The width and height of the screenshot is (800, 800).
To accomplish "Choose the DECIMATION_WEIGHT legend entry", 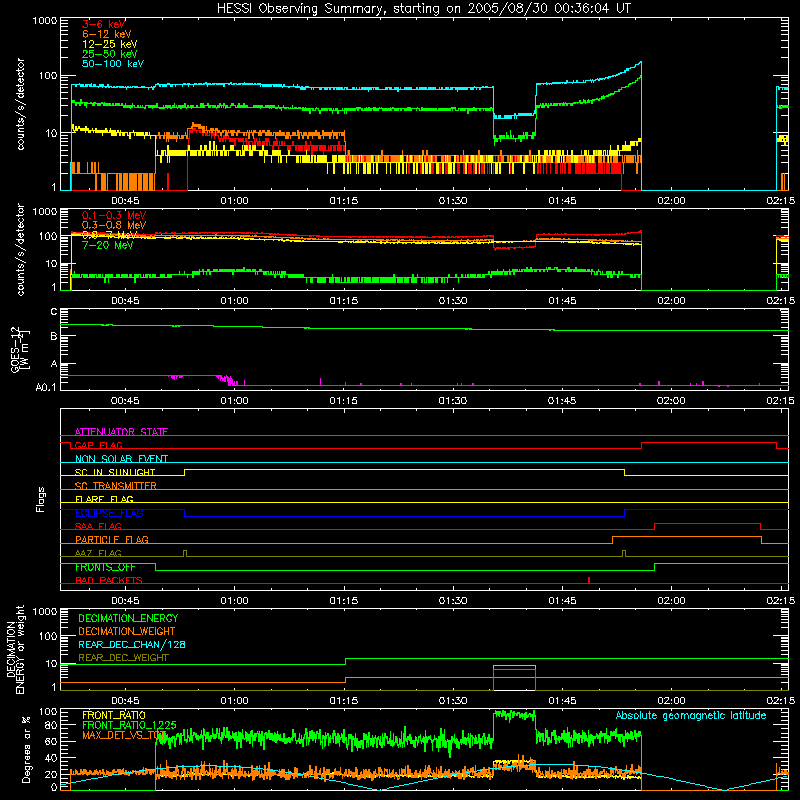I will point(127,631).
